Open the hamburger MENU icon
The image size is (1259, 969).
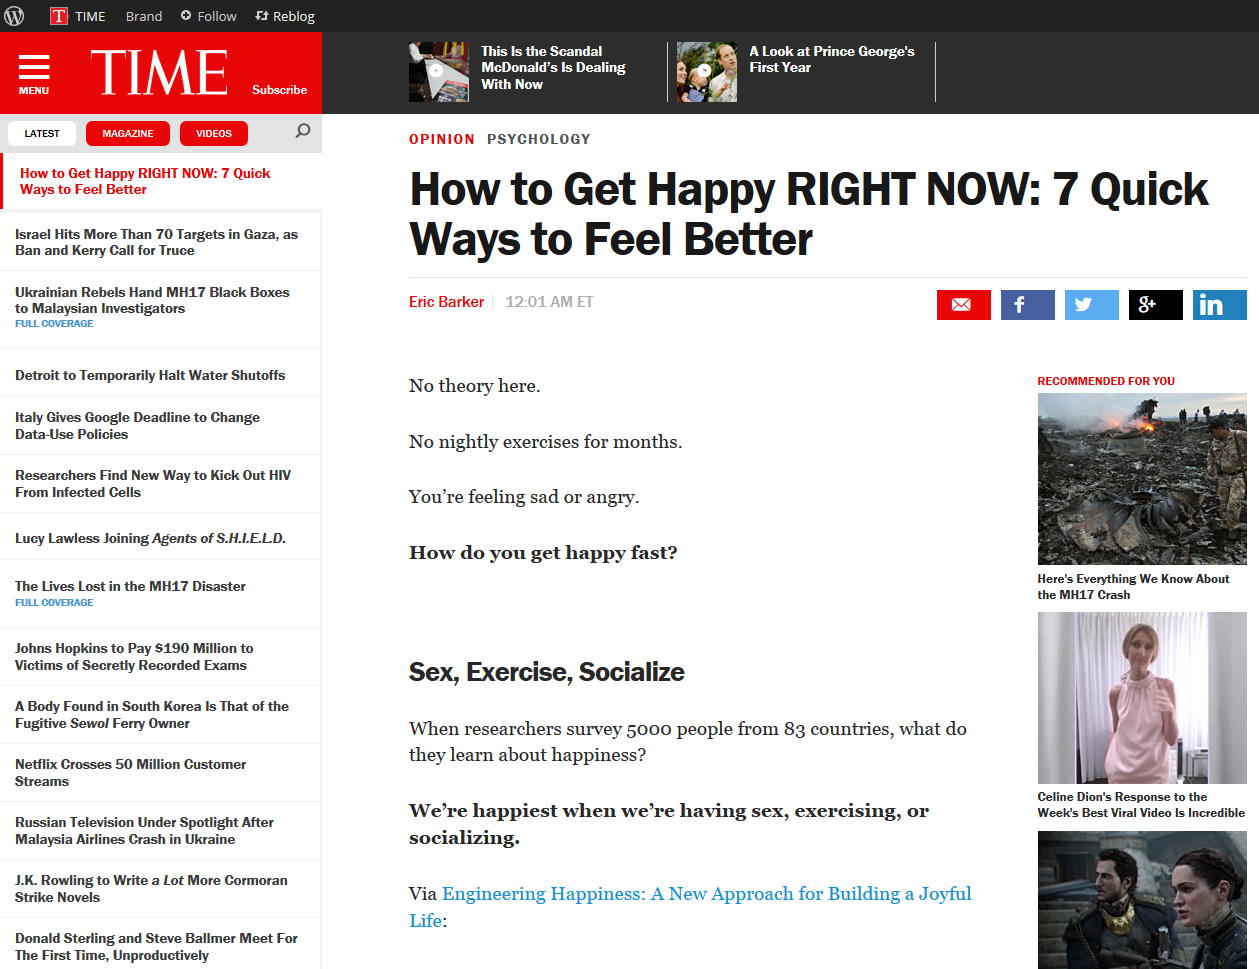(x=33, y=72)
